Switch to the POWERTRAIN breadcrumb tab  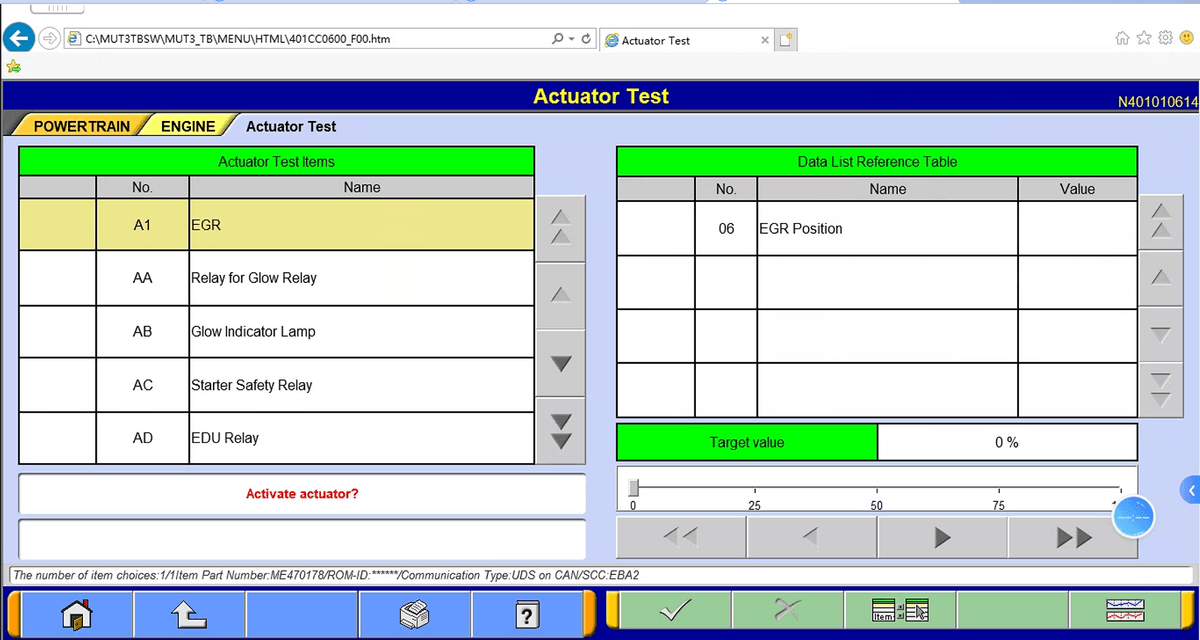click(x=80, y=126)
